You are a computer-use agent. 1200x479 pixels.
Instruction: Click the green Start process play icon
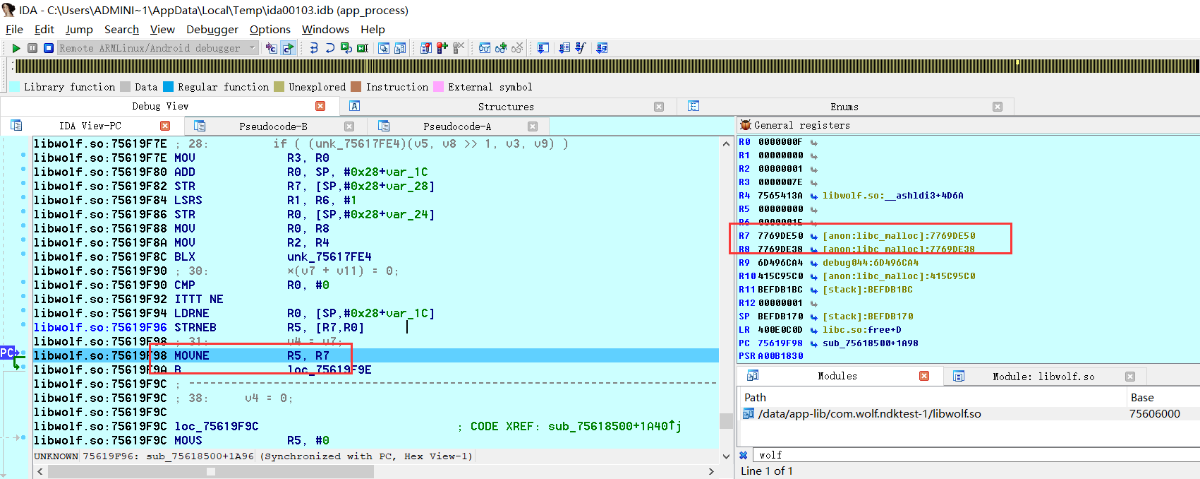17,48
